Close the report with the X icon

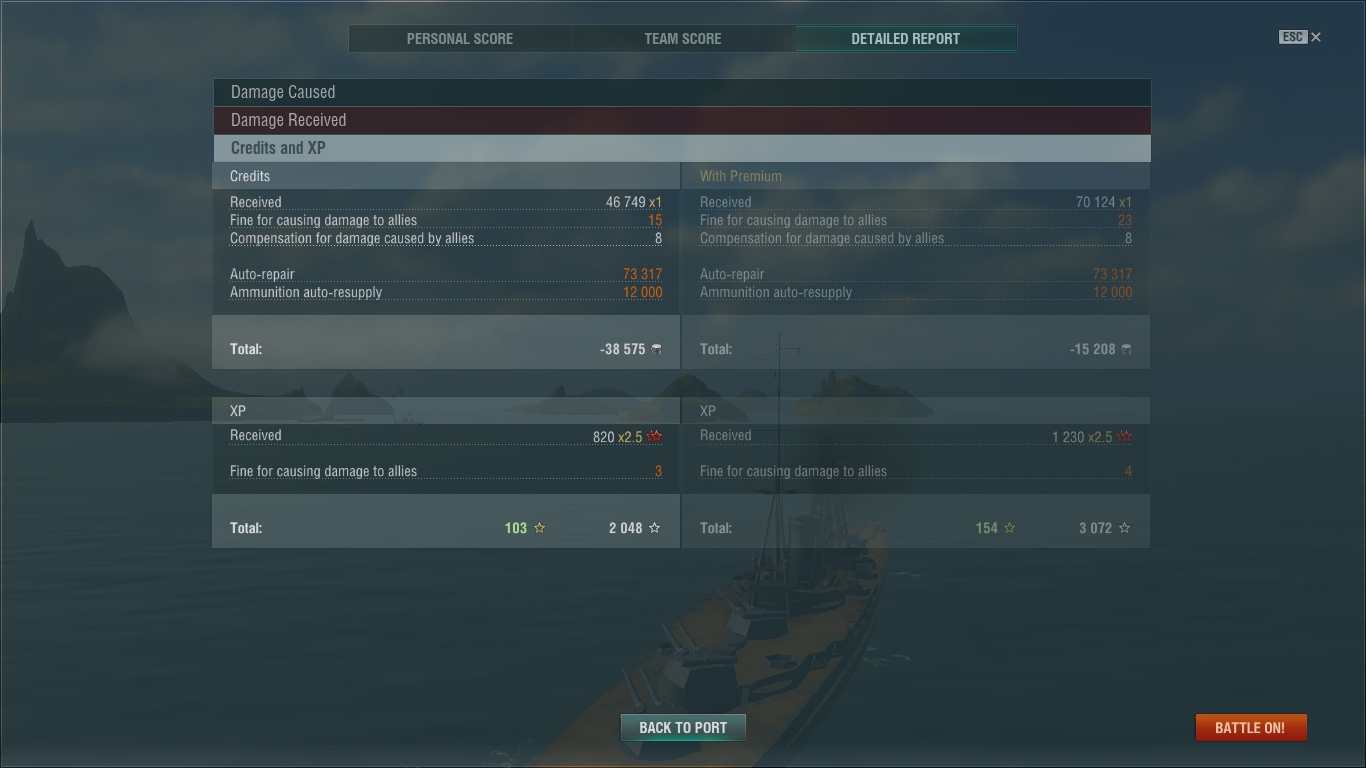pyautogui.click(x=1316, y=37)
